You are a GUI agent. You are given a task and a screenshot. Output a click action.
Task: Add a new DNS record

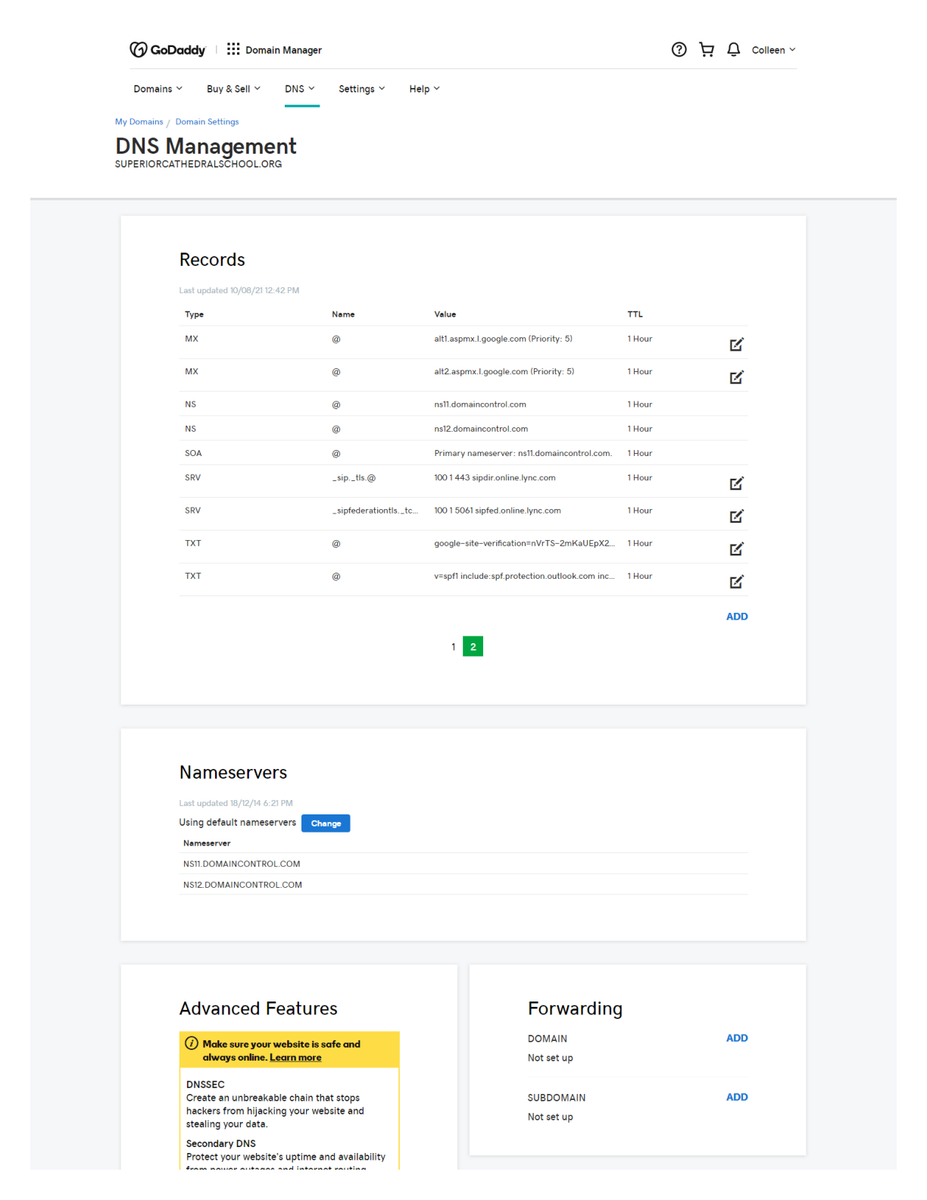736,617
